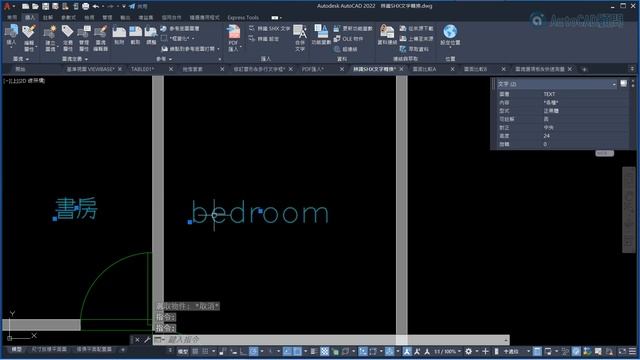This screenshot has width=640, height=360.
Task: Click the OLE Object tool
Action: click(348, 39)
